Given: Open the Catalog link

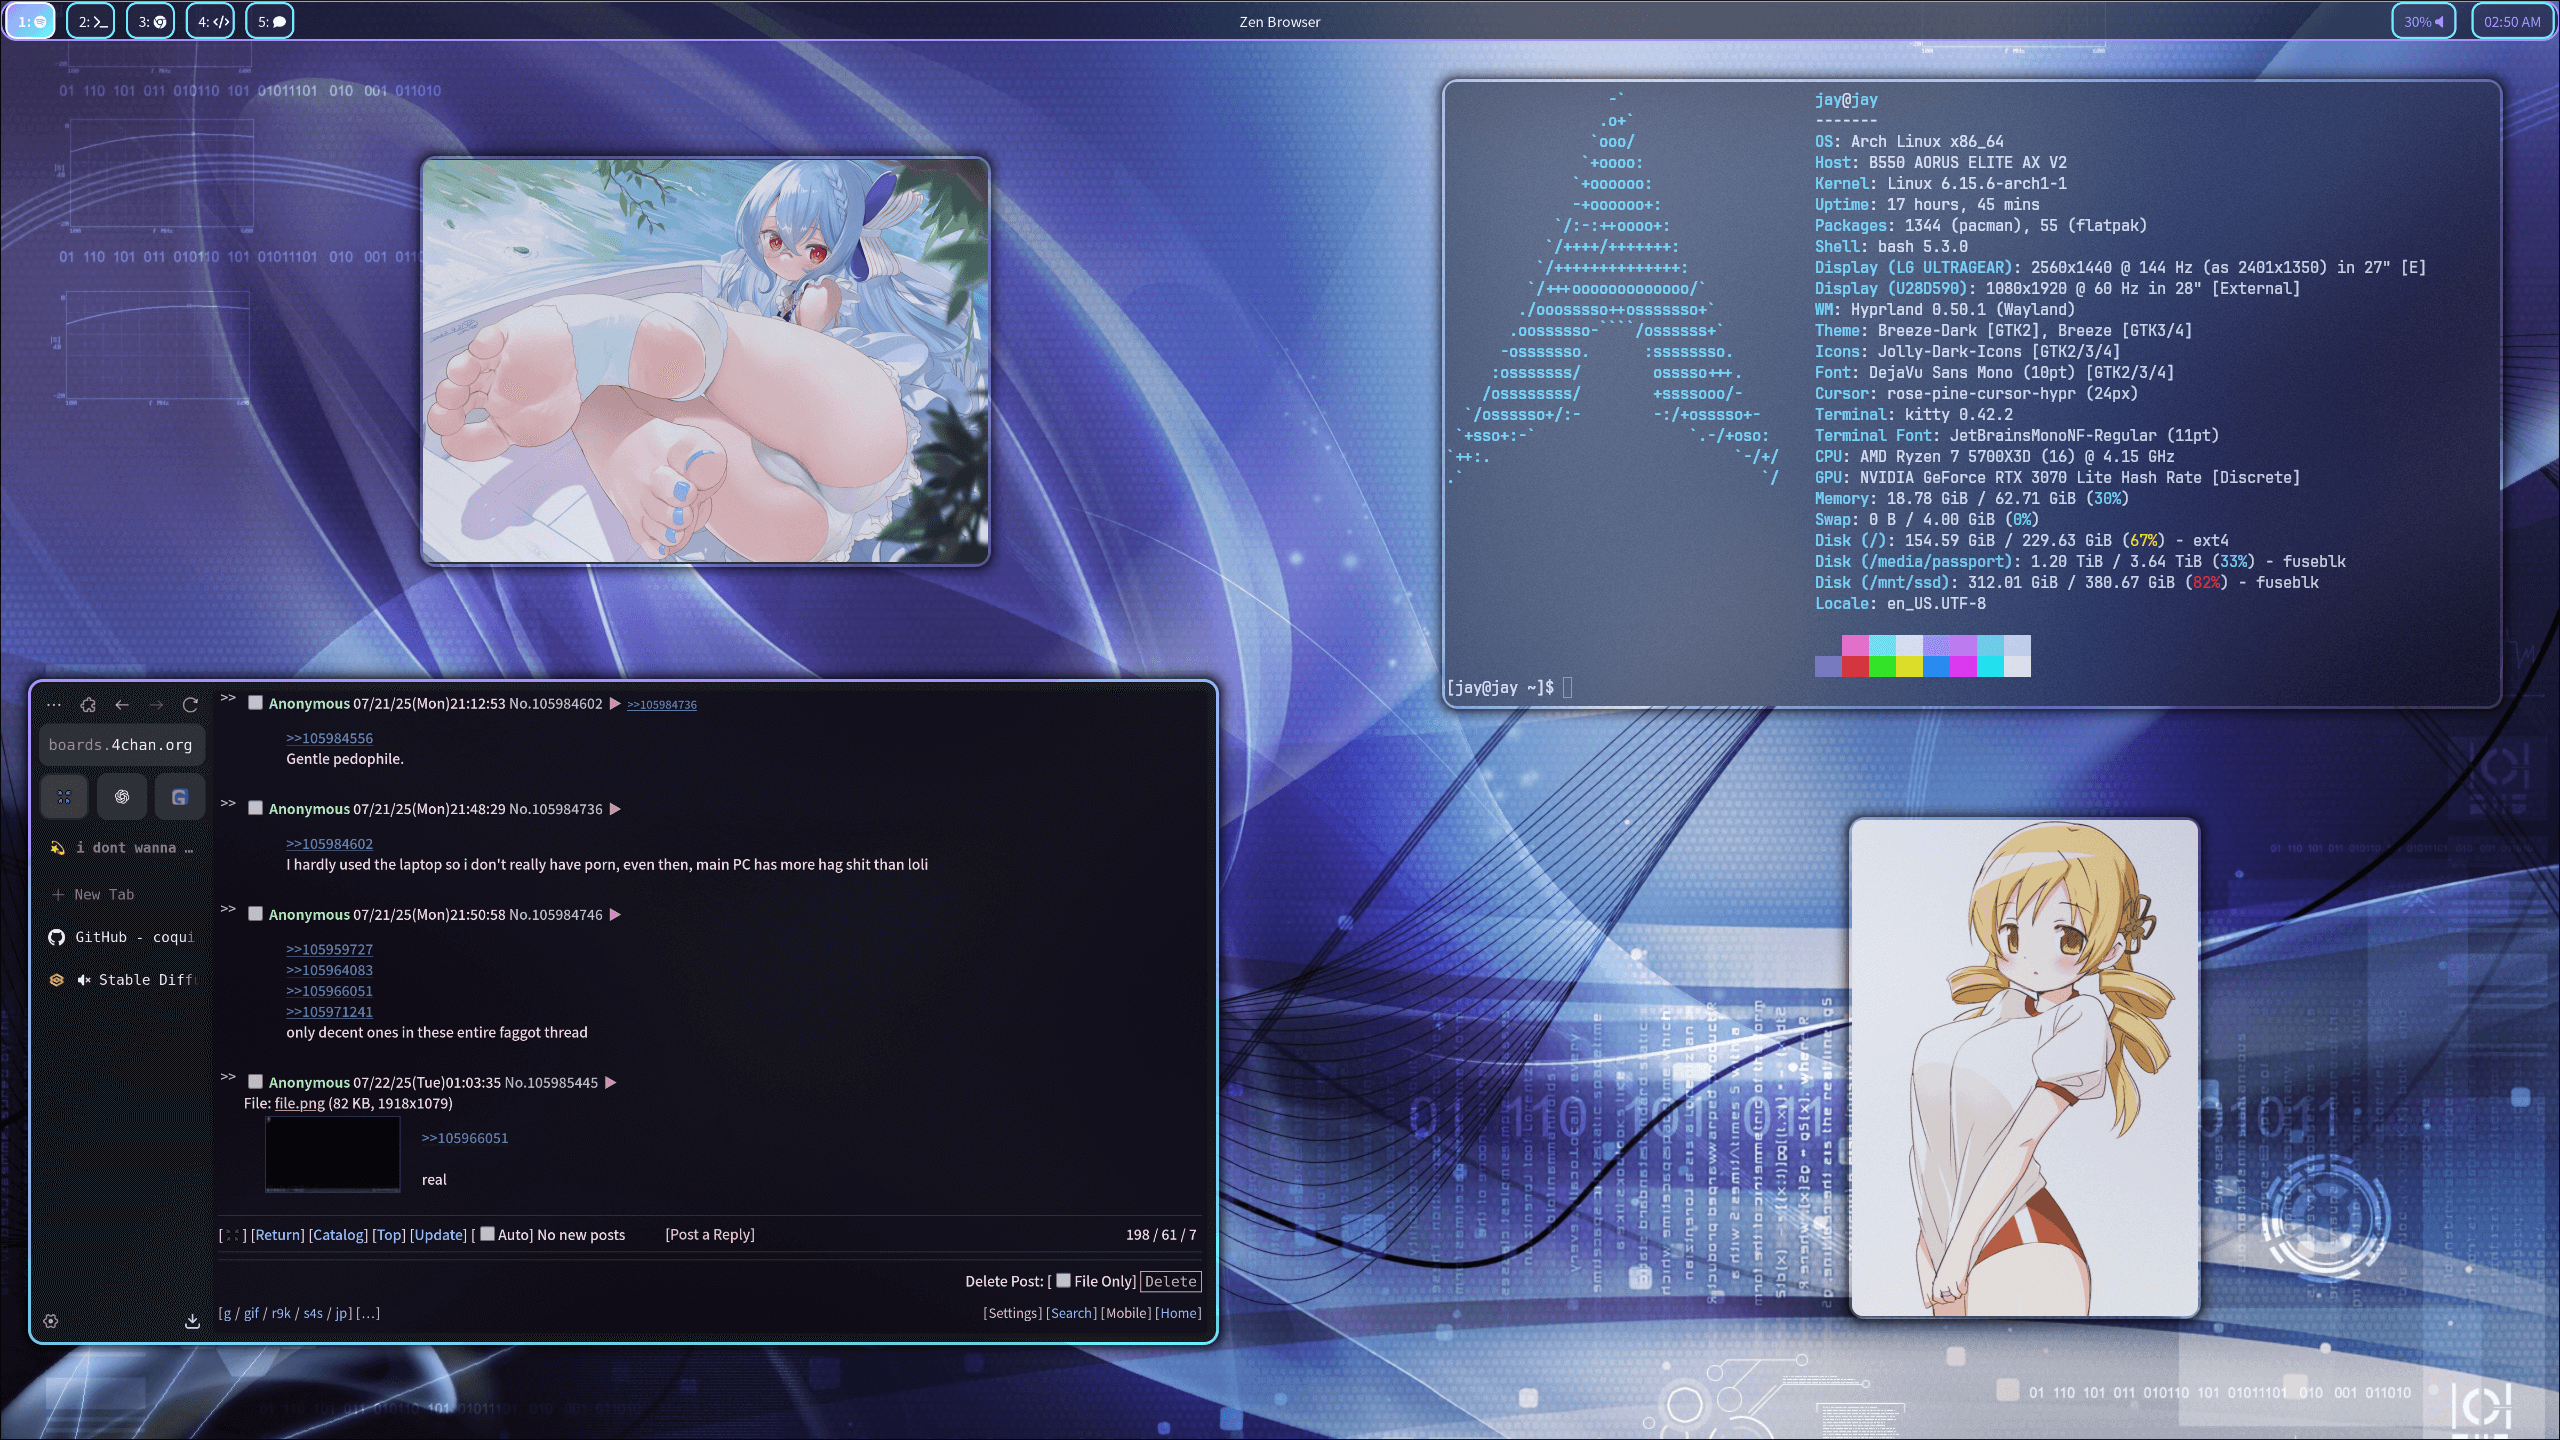Looking at the screenshot, I should [338, 1235].
